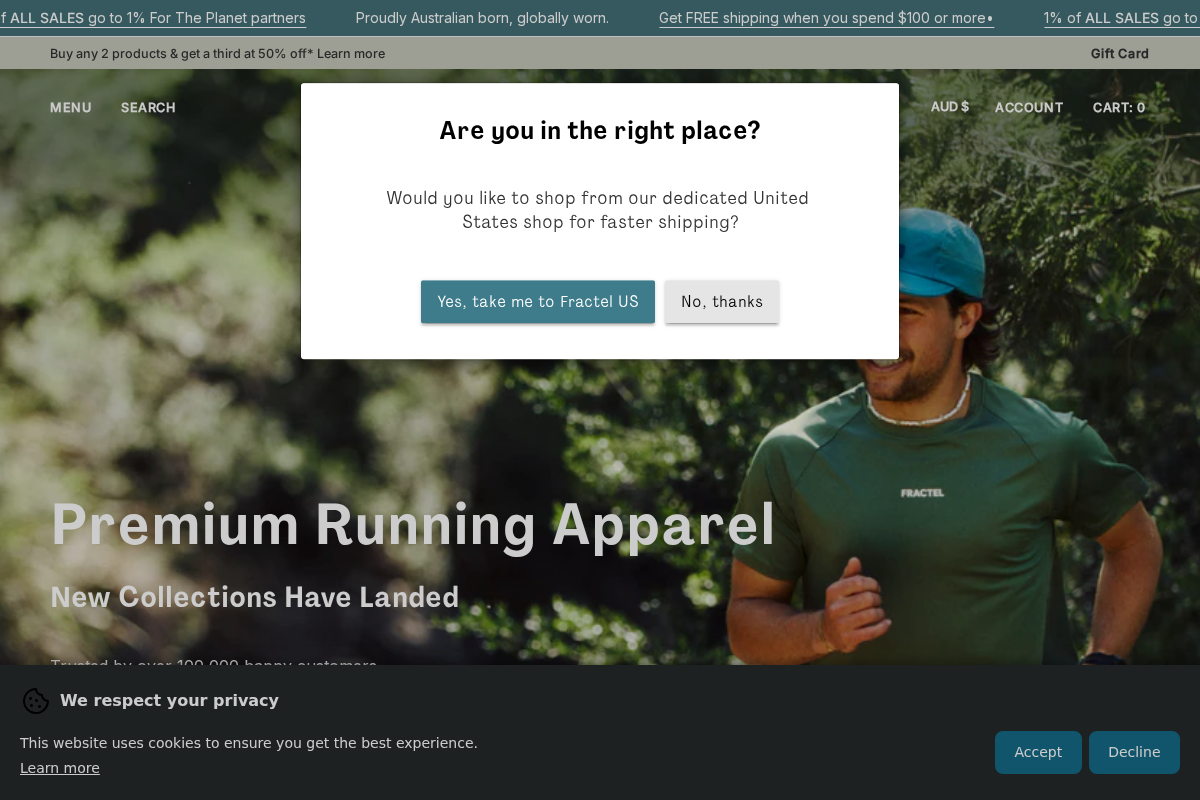Screen dimensions: 1200x800
Task: Click the New Collections Have Landed subheading
Action: coord(255,597)
